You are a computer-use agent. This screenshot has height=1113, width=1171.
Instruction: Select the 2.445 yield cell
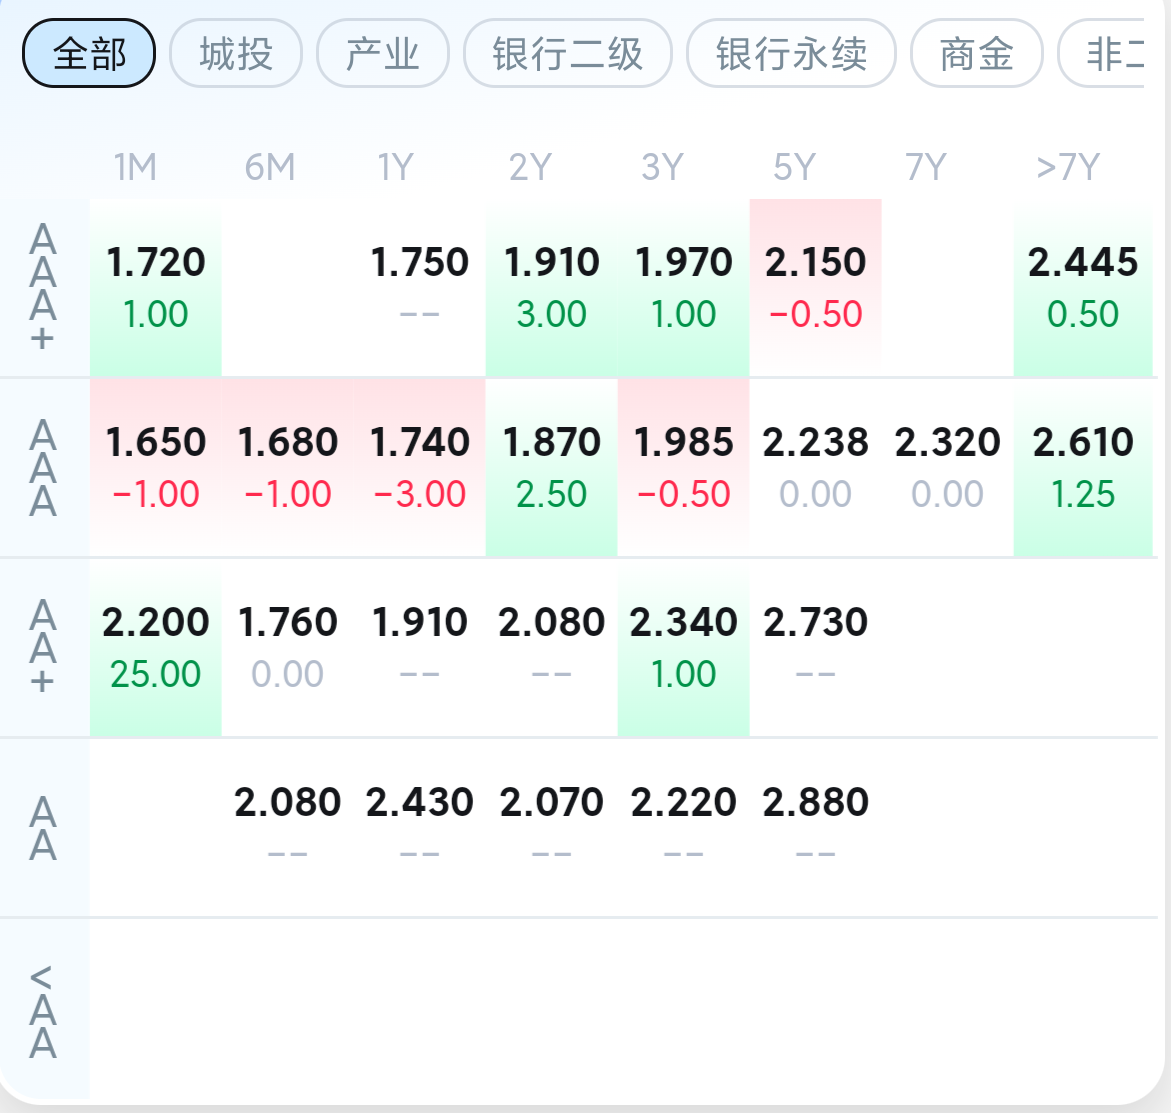click(x=1083, y=287)
